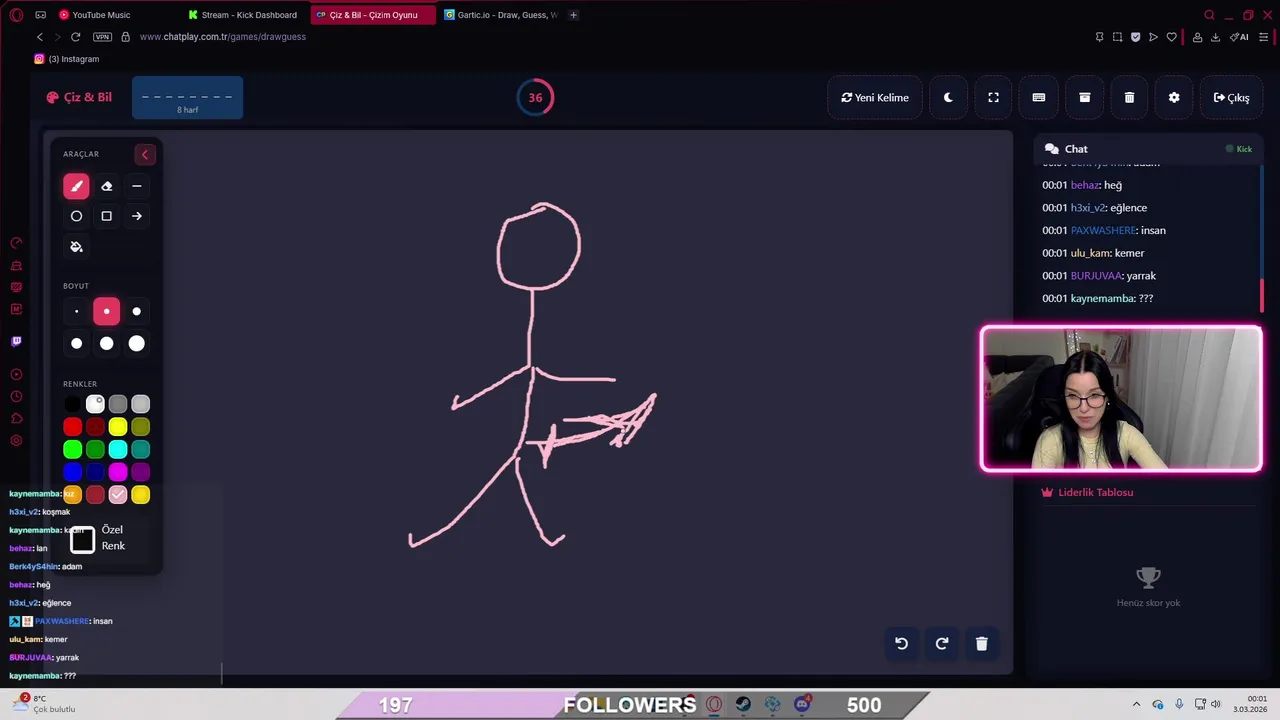
Task: Click the heart bookmark icon in the toolbar
Action: (x=1171, y=37)
